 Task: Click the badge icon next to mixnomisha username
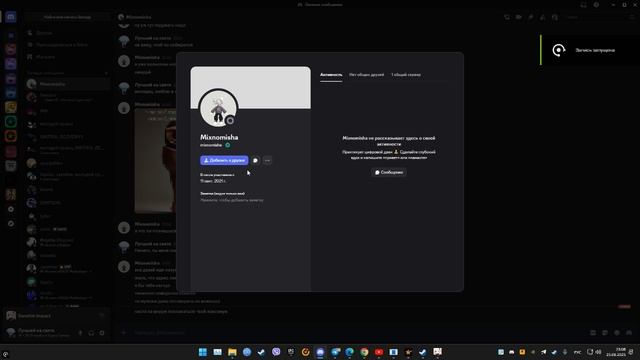click(x=228, y=145)
